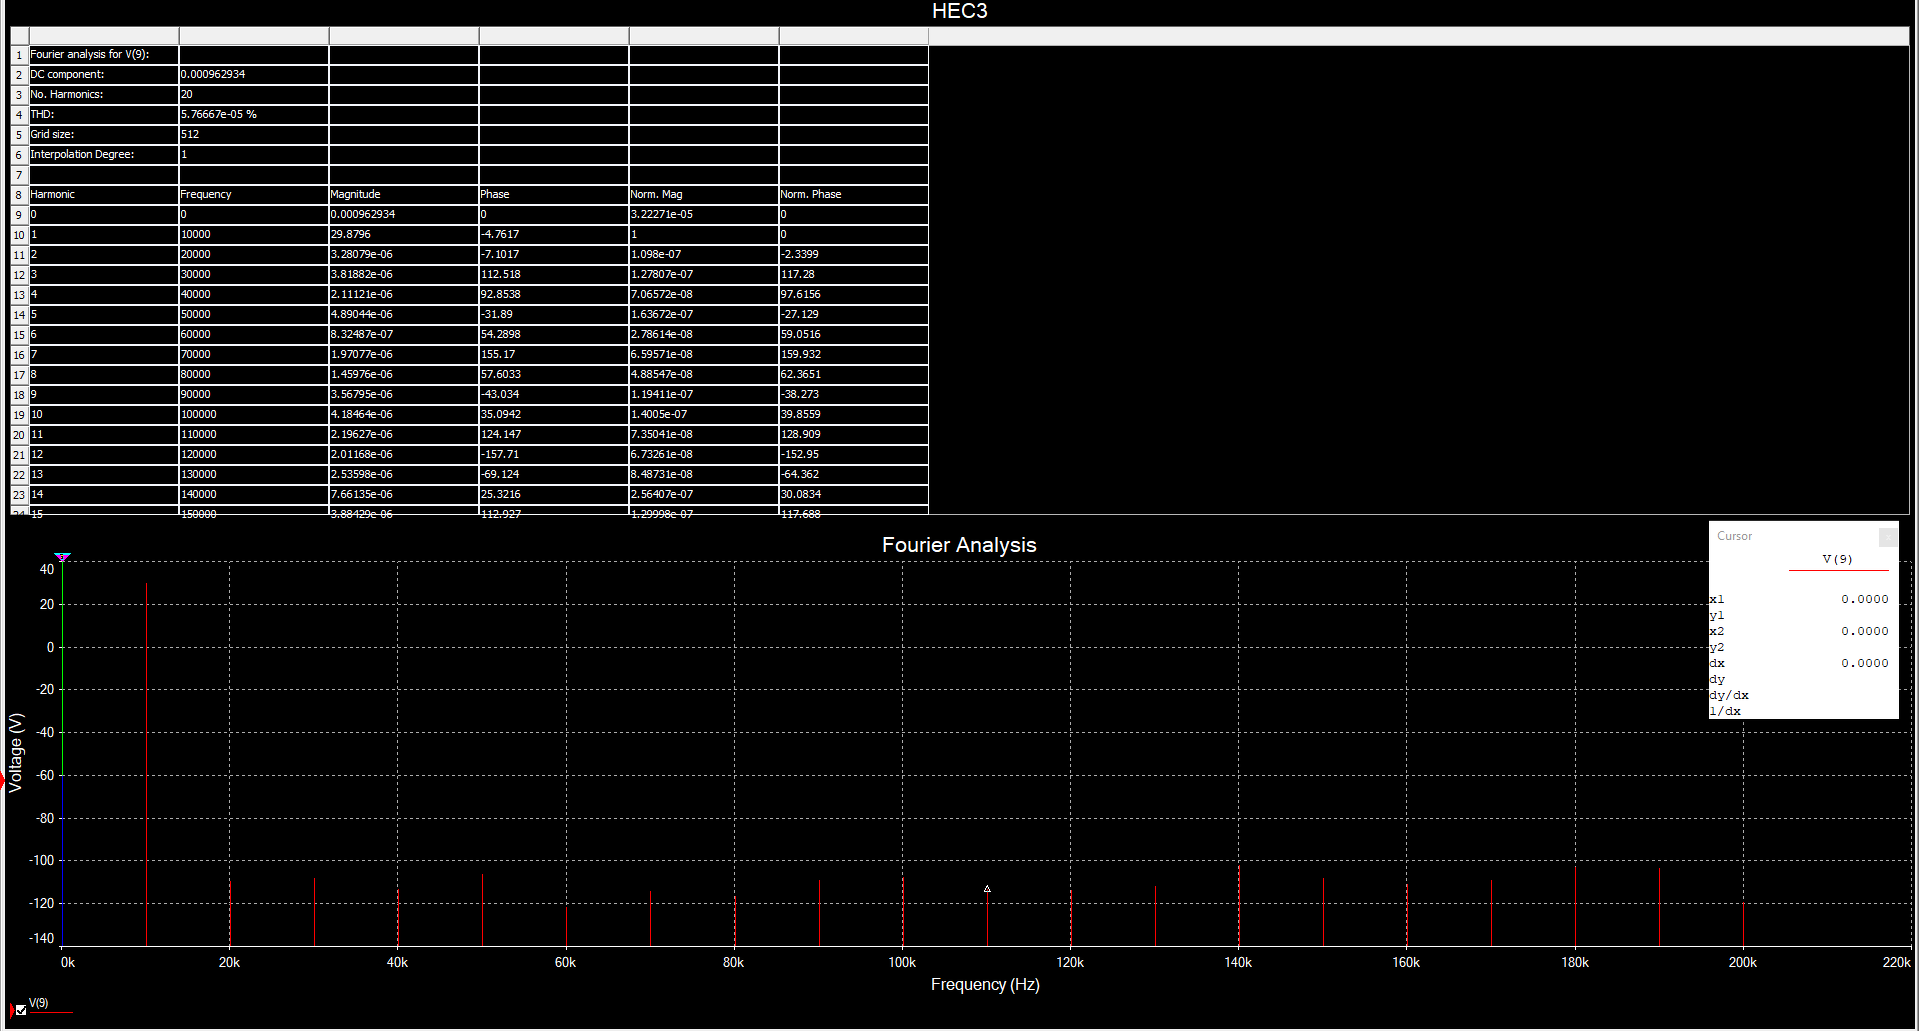Click the HEC3 title text
Screen dimensions: 1920x1031
tap(960, 11)
